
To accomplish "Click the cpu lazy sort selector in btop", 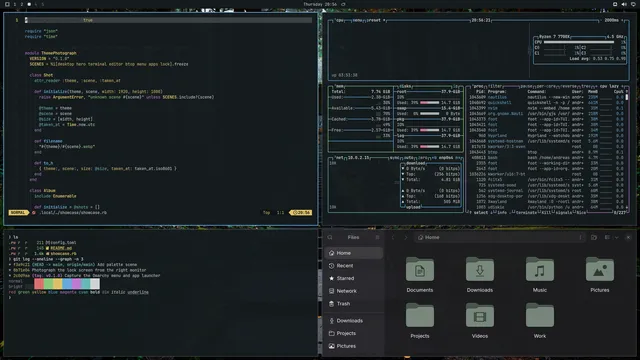I will click(610, 87).
